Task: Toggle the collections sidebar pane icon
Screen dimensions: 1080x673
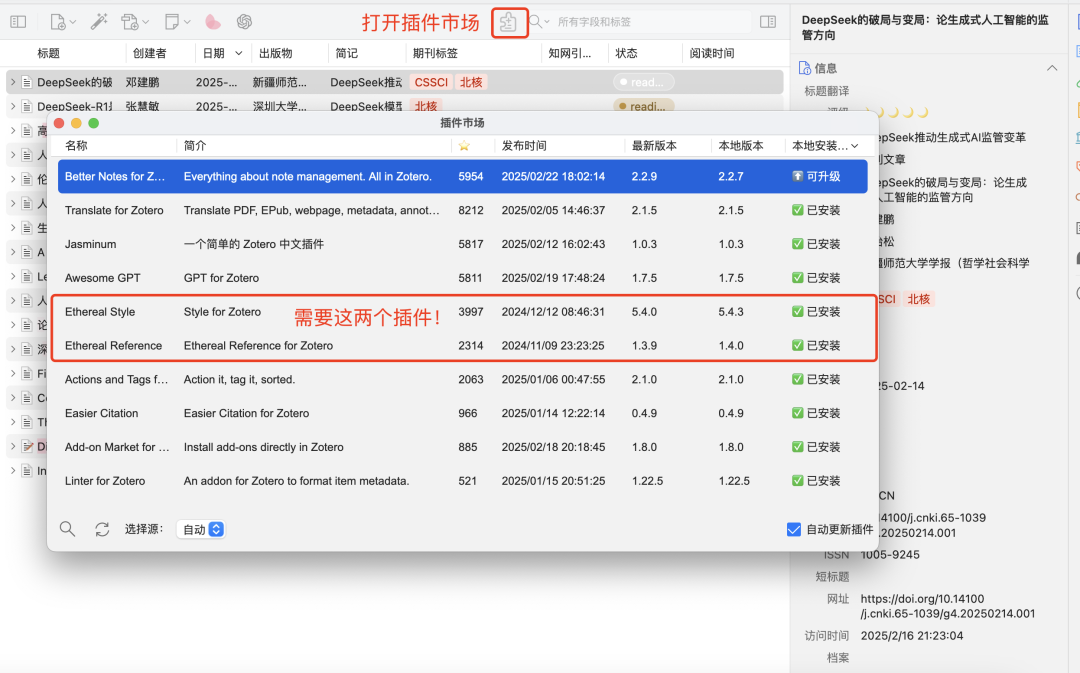Action: (x=19, y=22)
